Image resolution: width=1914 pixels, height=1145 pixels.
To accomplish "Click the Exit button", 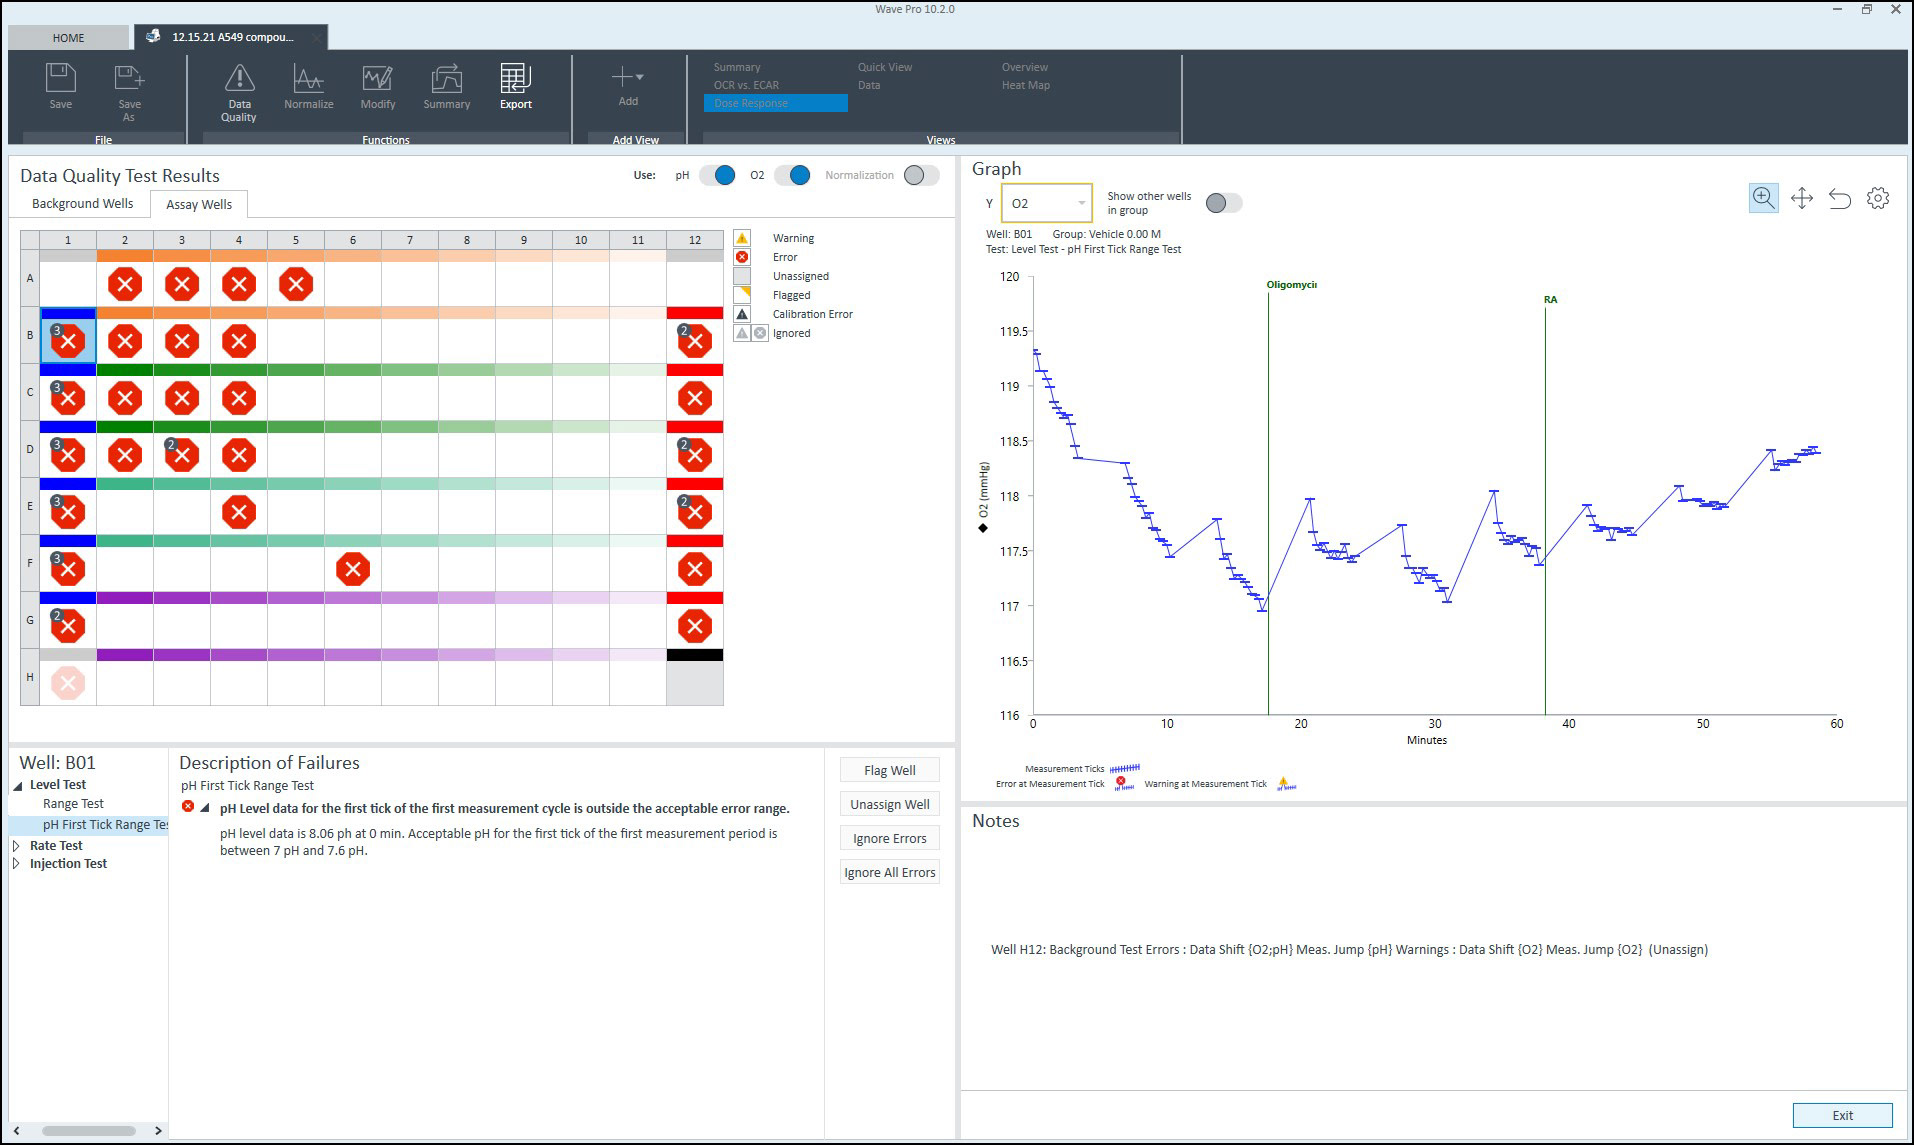I will 1842,1115.
